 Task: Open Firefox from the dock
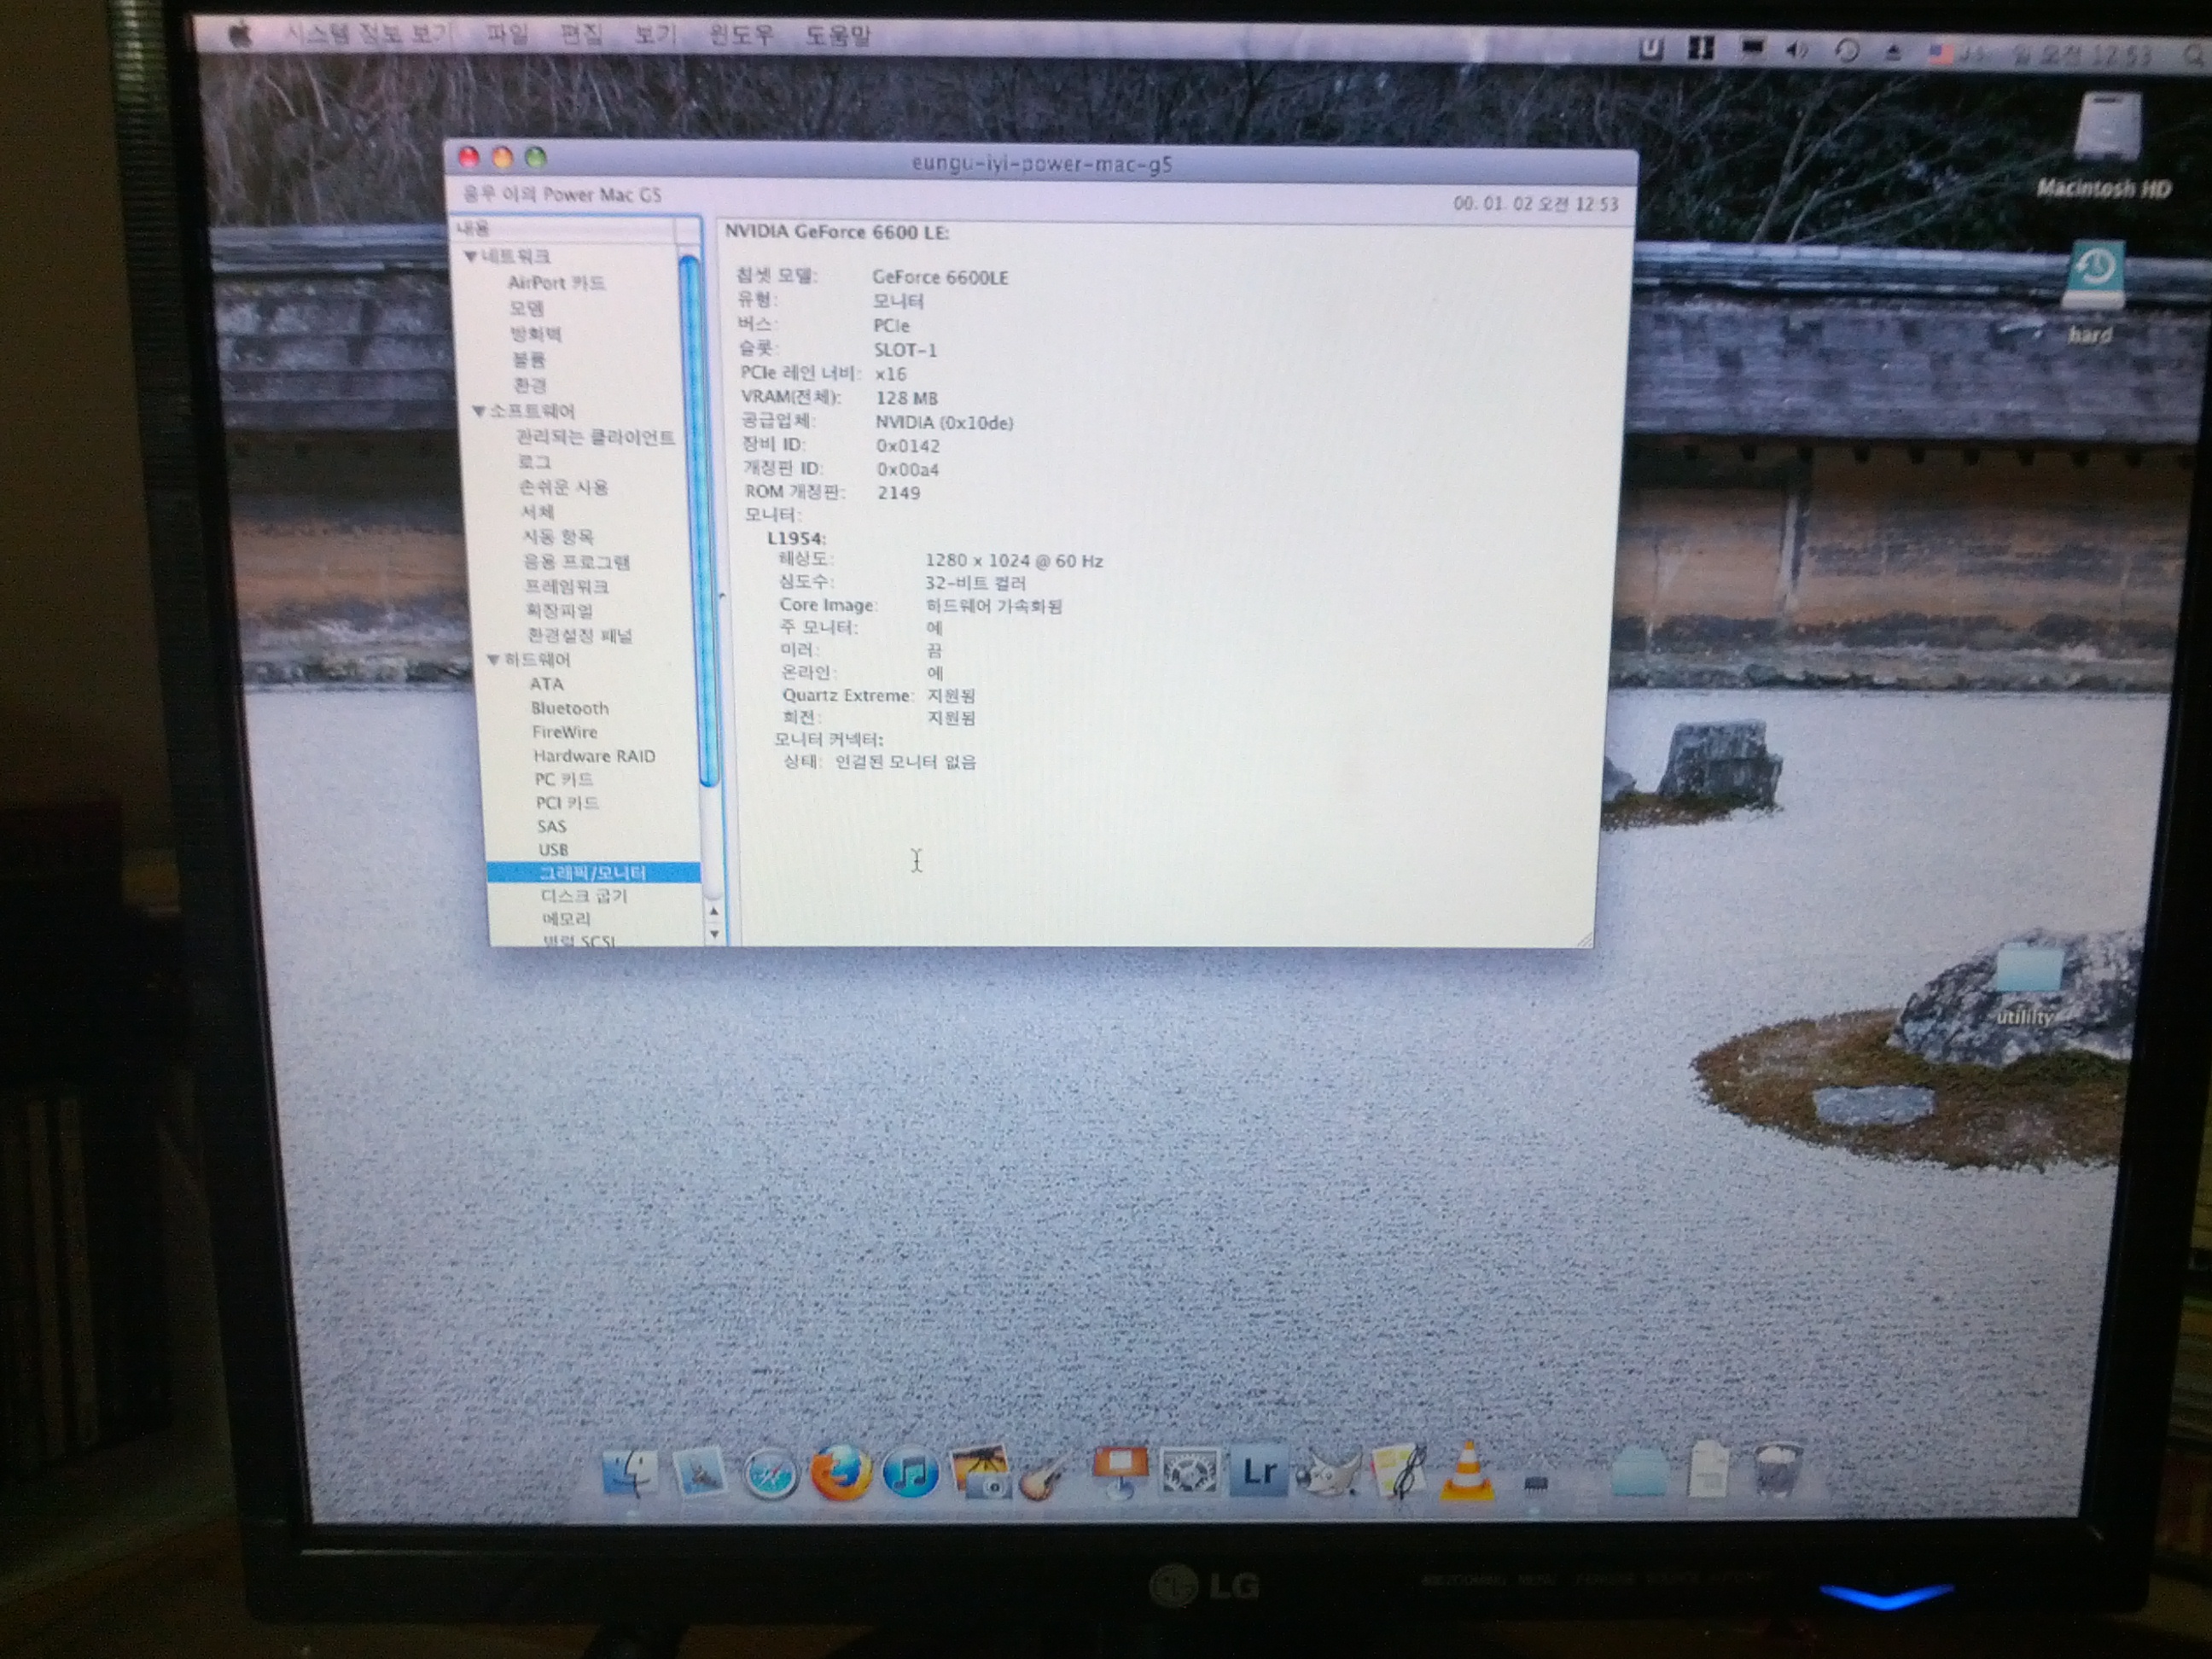(x=839, y=1472)
